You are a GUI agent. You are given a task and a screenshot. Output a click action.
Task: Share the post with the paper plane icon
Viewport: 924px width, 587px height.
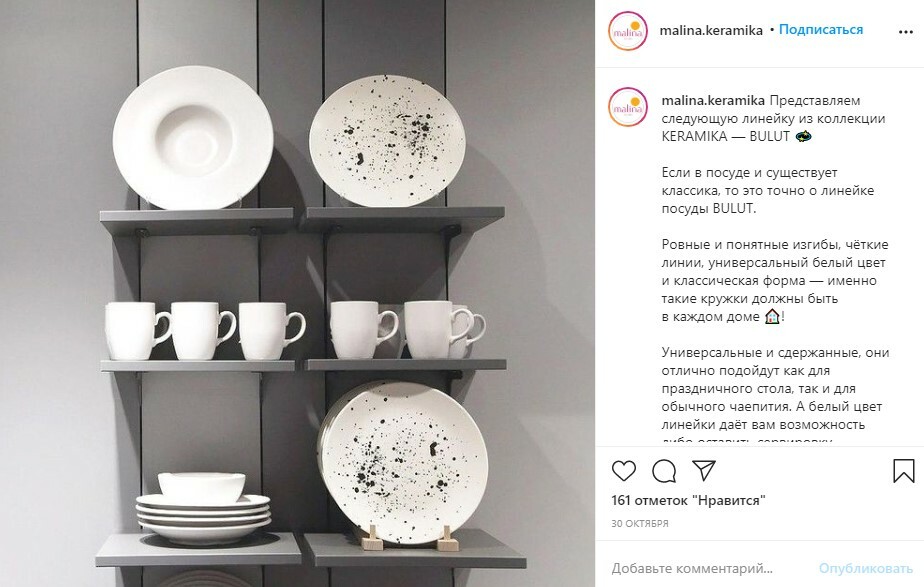coord(704,470)
